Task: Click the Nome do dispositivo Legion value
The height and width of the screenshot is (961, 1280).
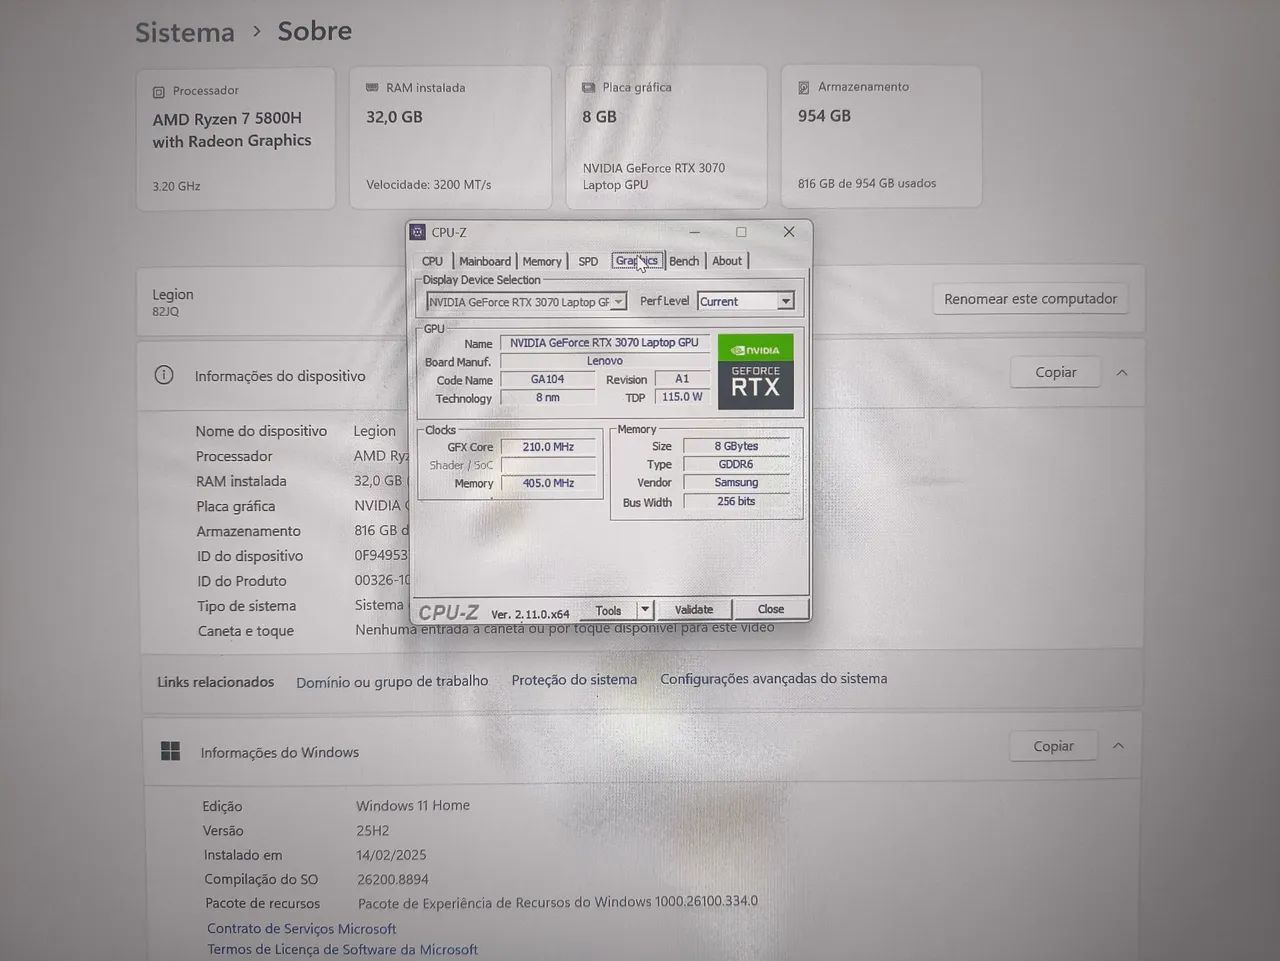Action: (x=375, y=431)
